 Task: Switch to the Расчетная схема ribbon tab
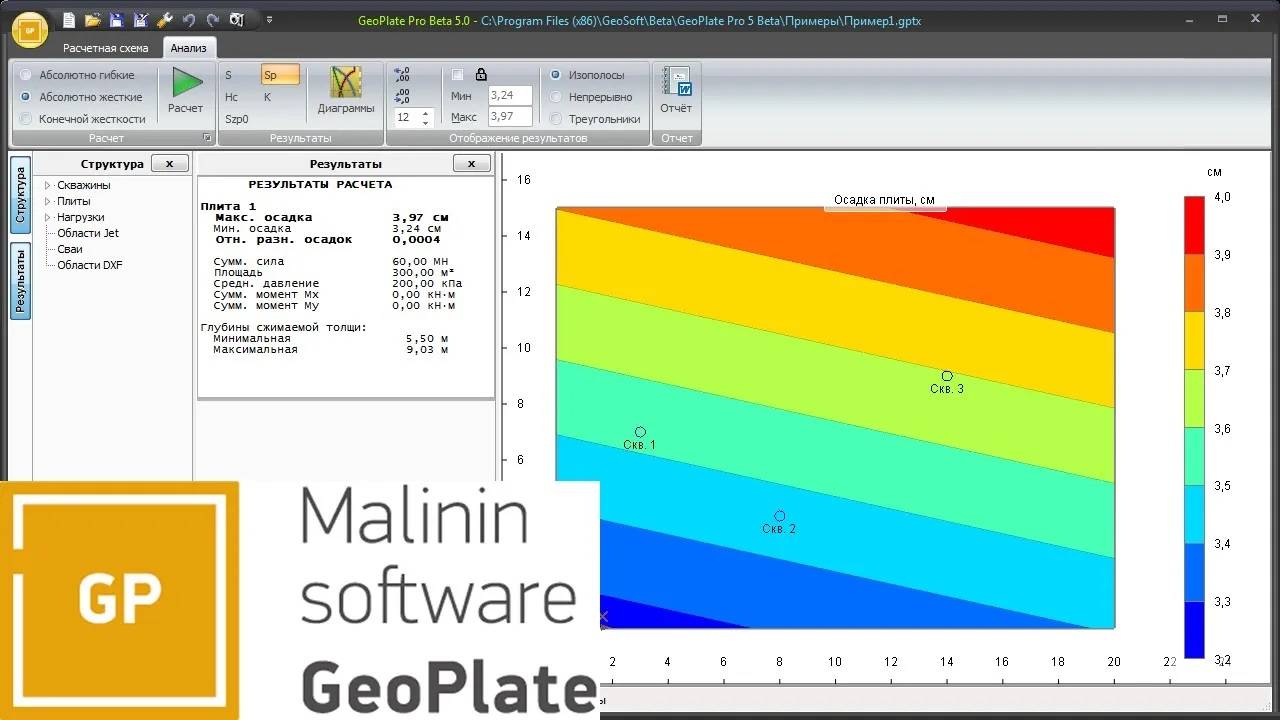pos(106,48)
